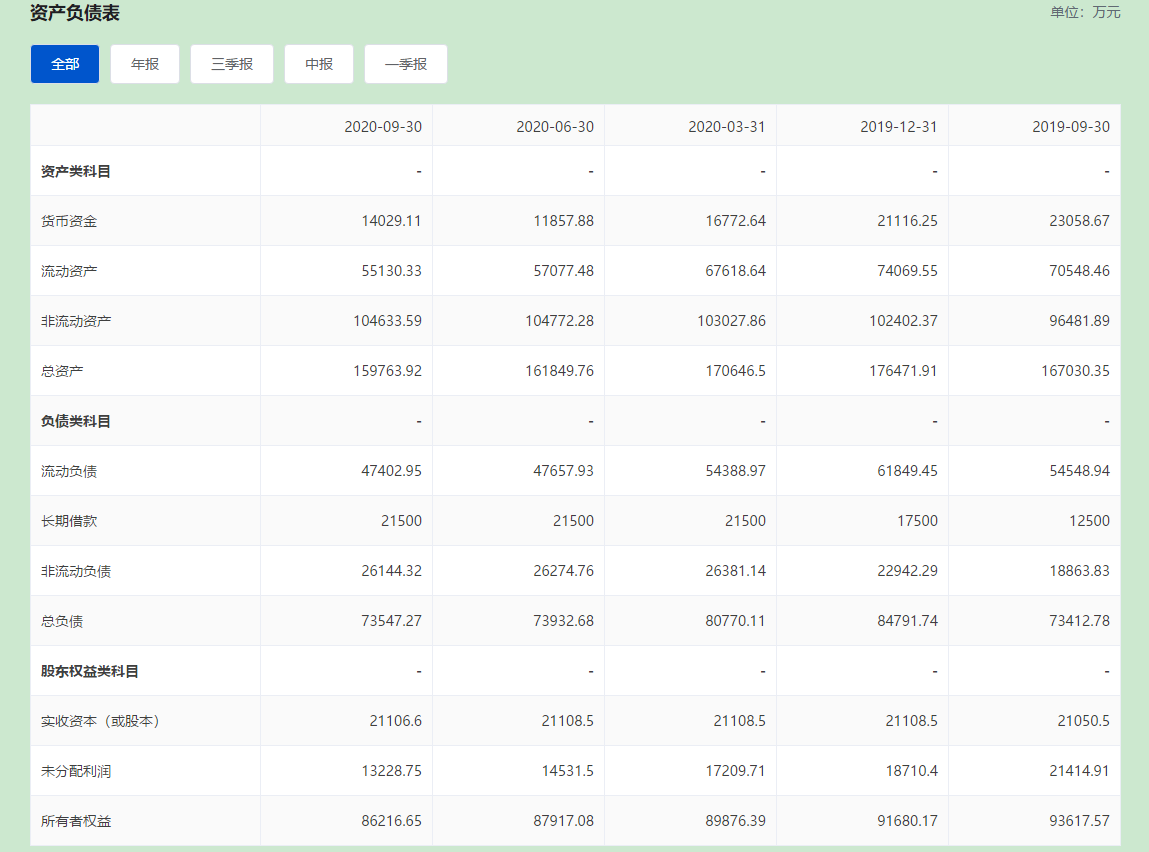Click the 资产负债表 page title
The width and height of the screenshot is (1149, 852).
75,13
